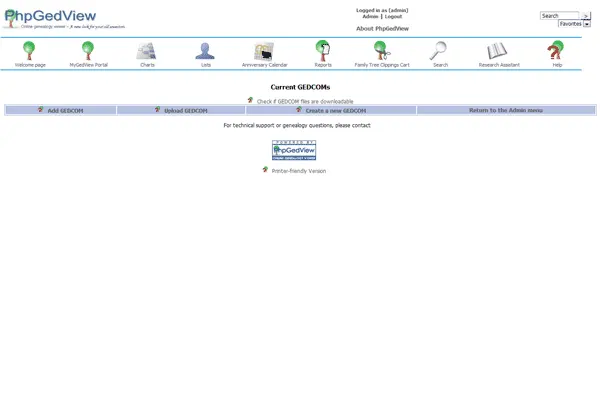Screen dimensions: 600x400
Task: Click the search submit arrow button
Action: [586, 16]
